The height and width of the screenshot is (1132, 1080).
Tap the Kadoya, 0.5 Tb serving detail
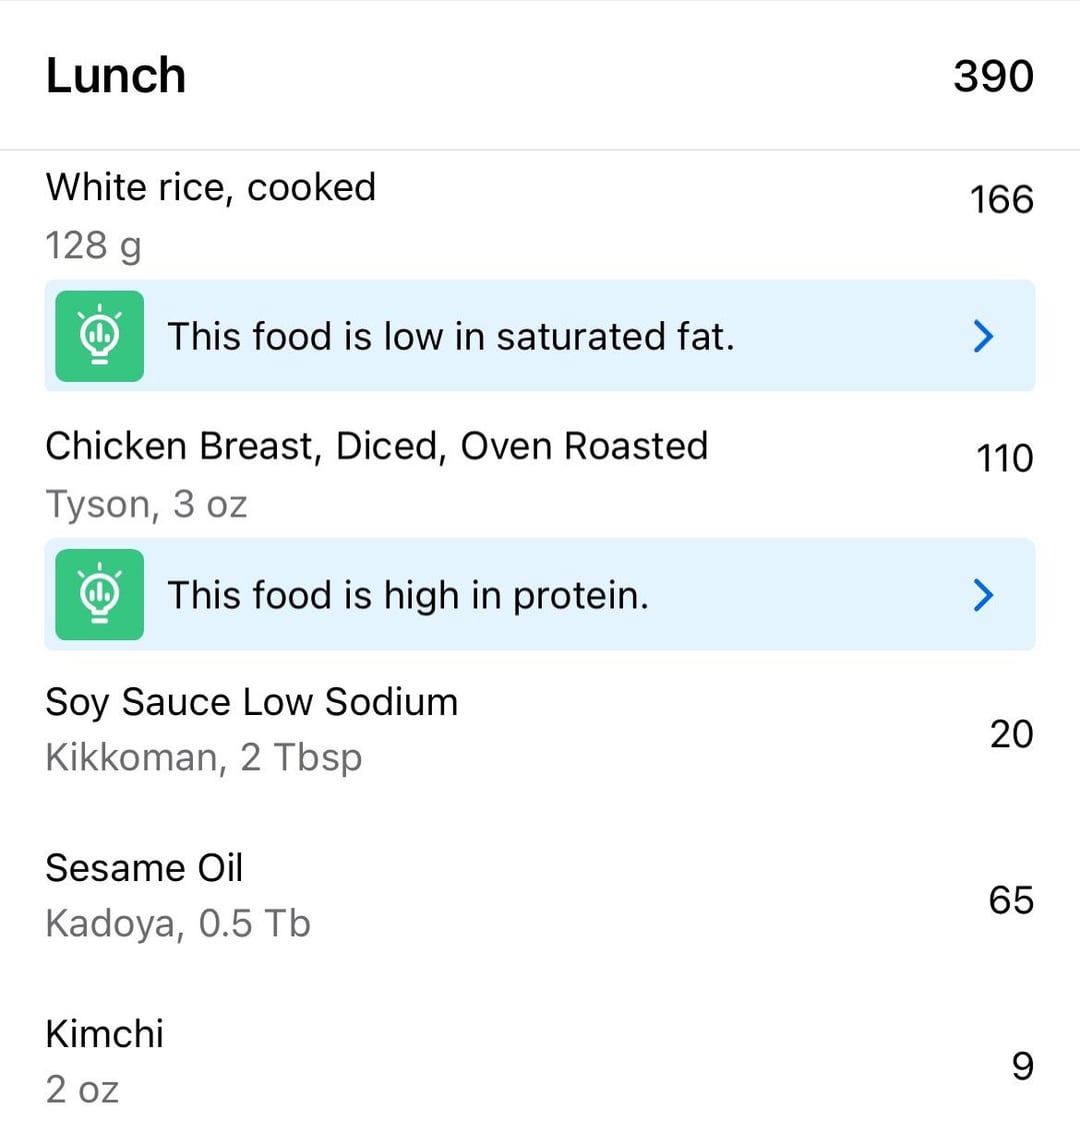[x=178, y=924]
